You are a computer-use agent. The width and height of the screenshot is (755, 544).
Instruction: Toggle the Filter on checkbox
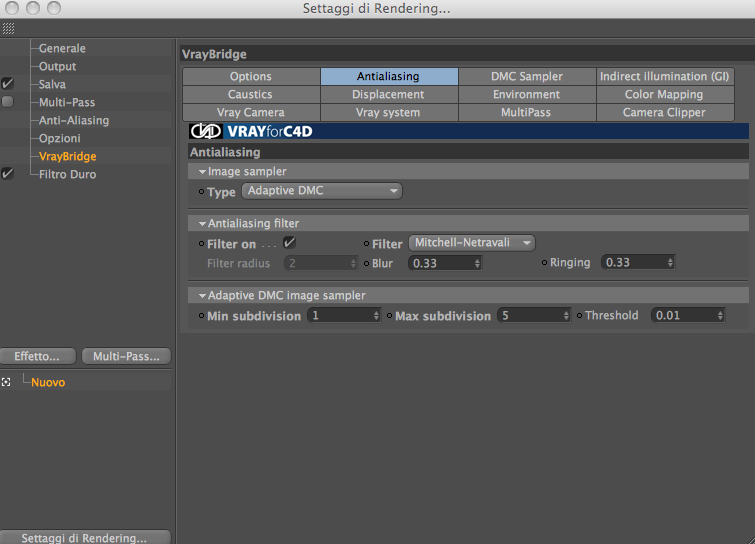(289, 243)
